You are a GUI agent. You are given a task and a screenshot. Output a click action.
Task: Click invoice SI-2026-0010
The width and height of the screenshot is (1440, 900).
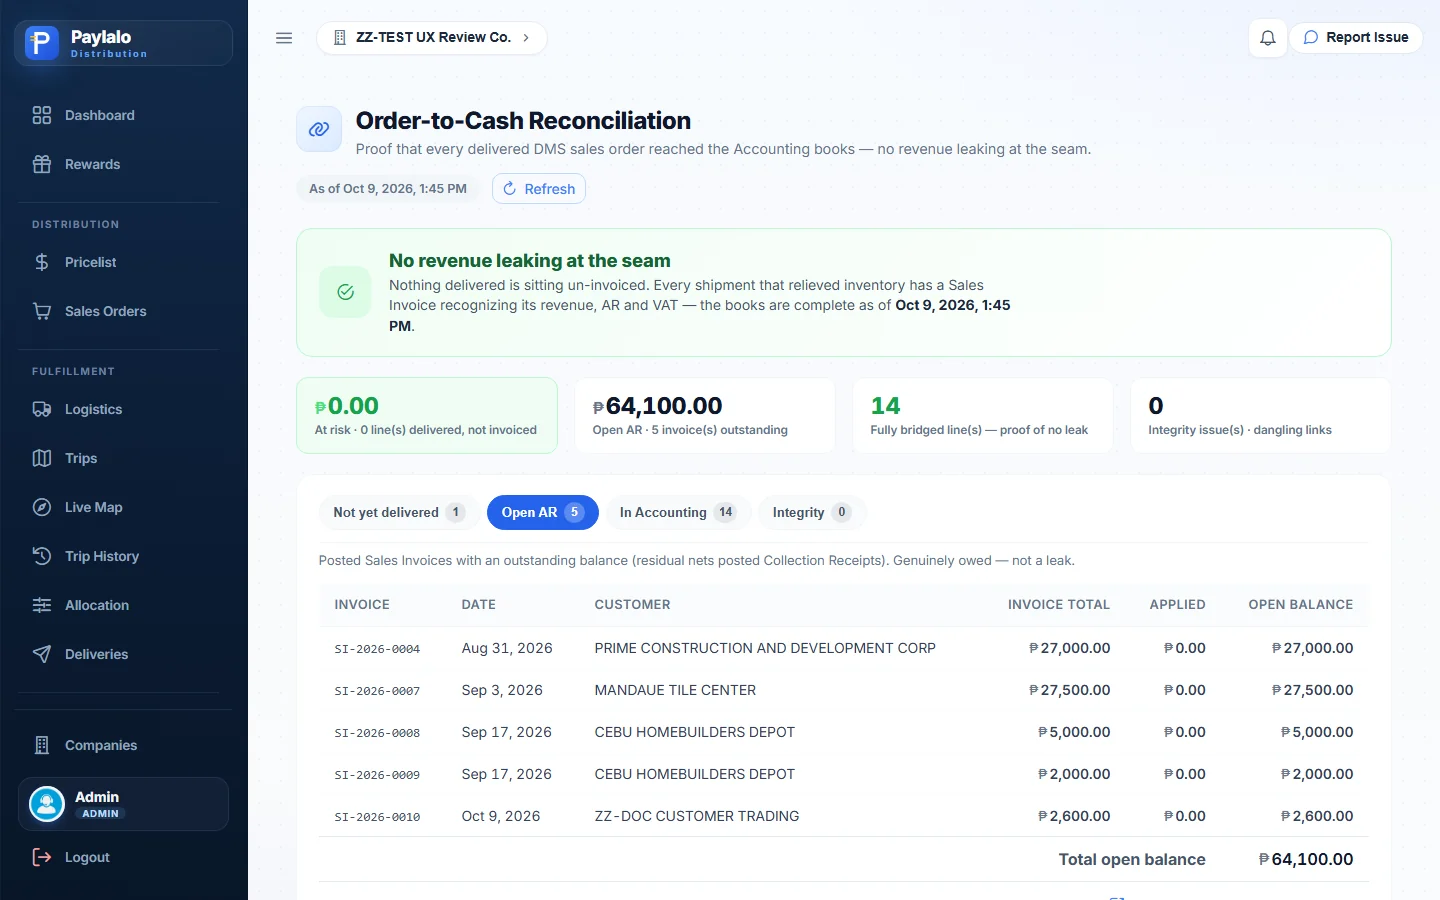(377, 817)
